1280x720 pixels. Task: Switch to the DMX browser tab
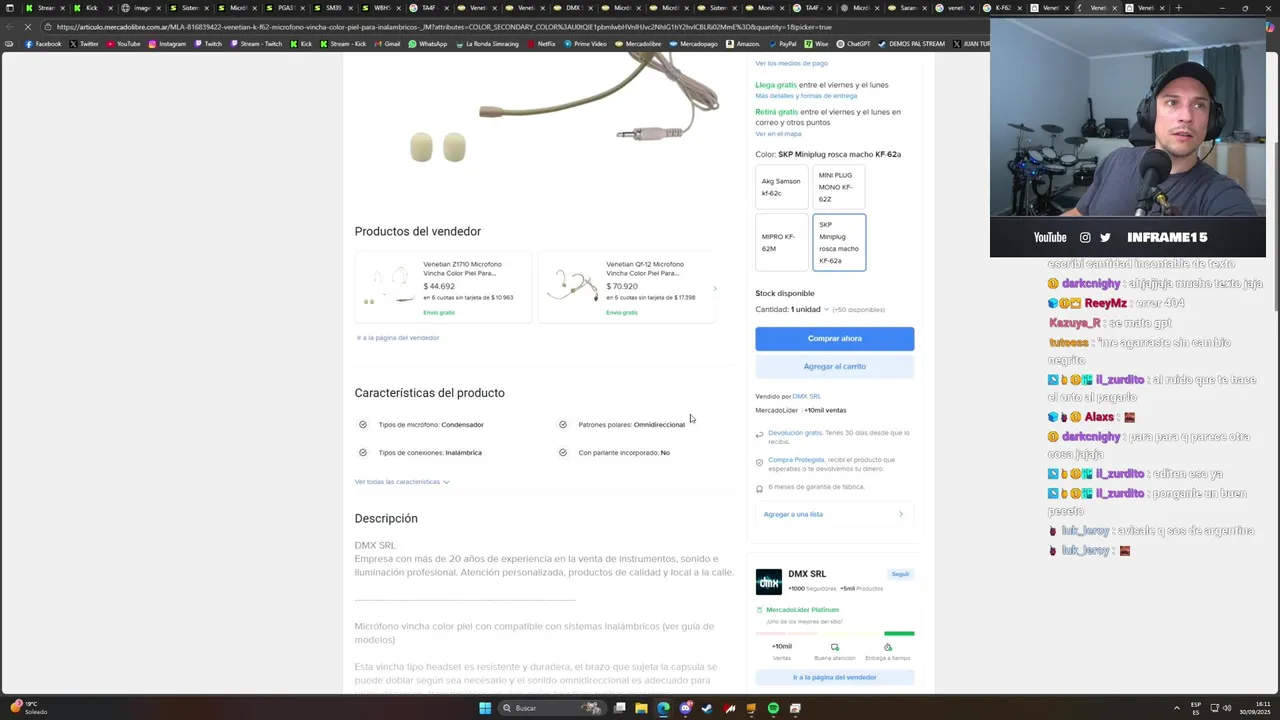click(x=573, y=8)
